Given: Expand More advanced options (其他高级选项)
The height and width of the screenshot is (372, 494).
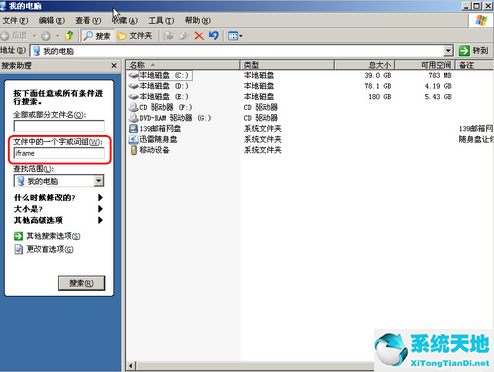Looking at the screenshot, I should [58, 220].
